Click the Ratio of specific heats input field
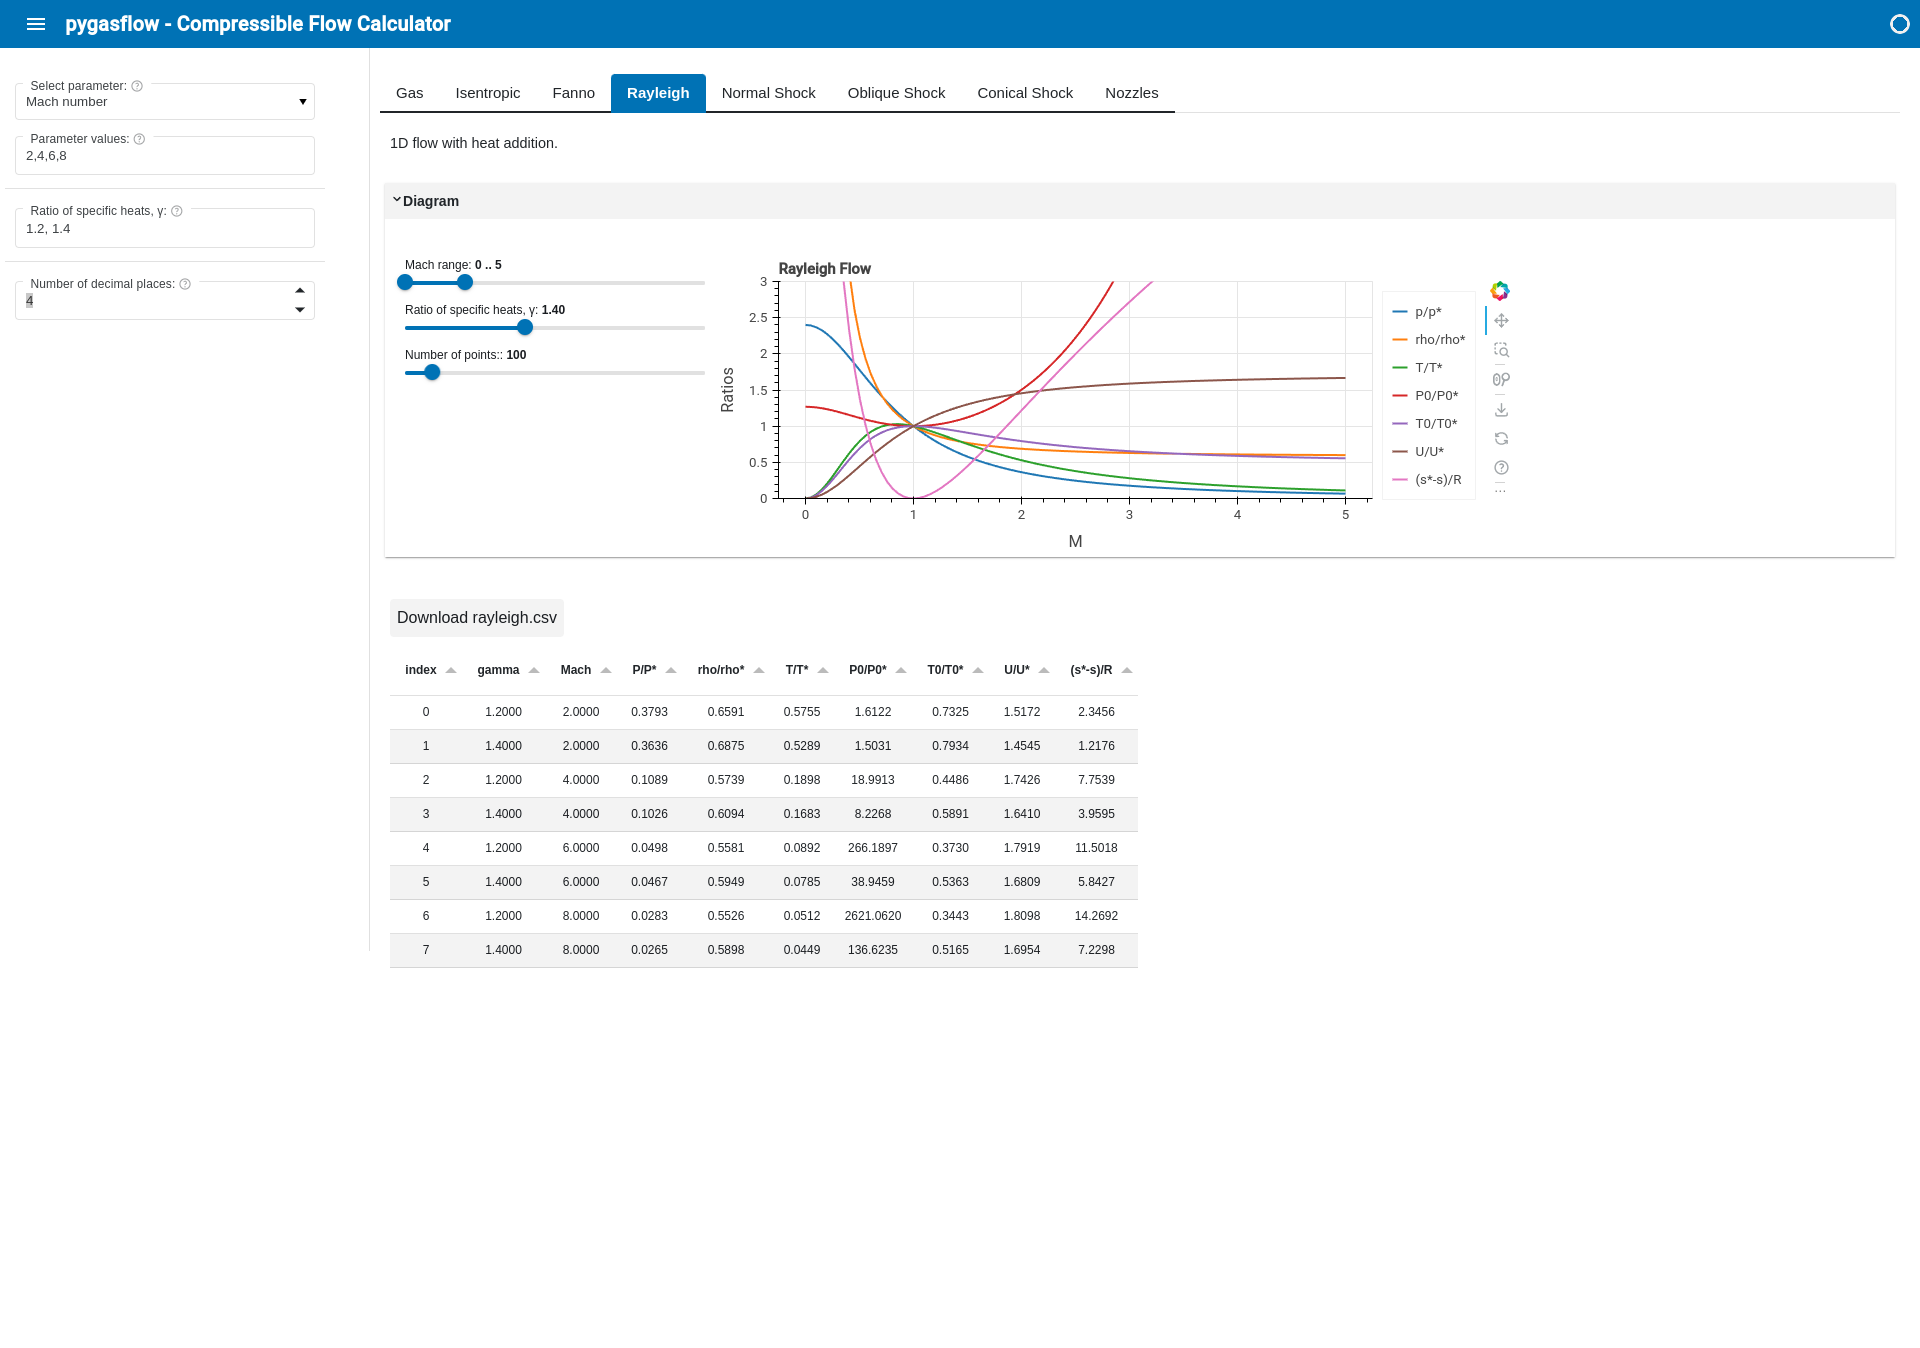The width and height of the screenshot is (1920, 1348). click(x=165, y=229)
